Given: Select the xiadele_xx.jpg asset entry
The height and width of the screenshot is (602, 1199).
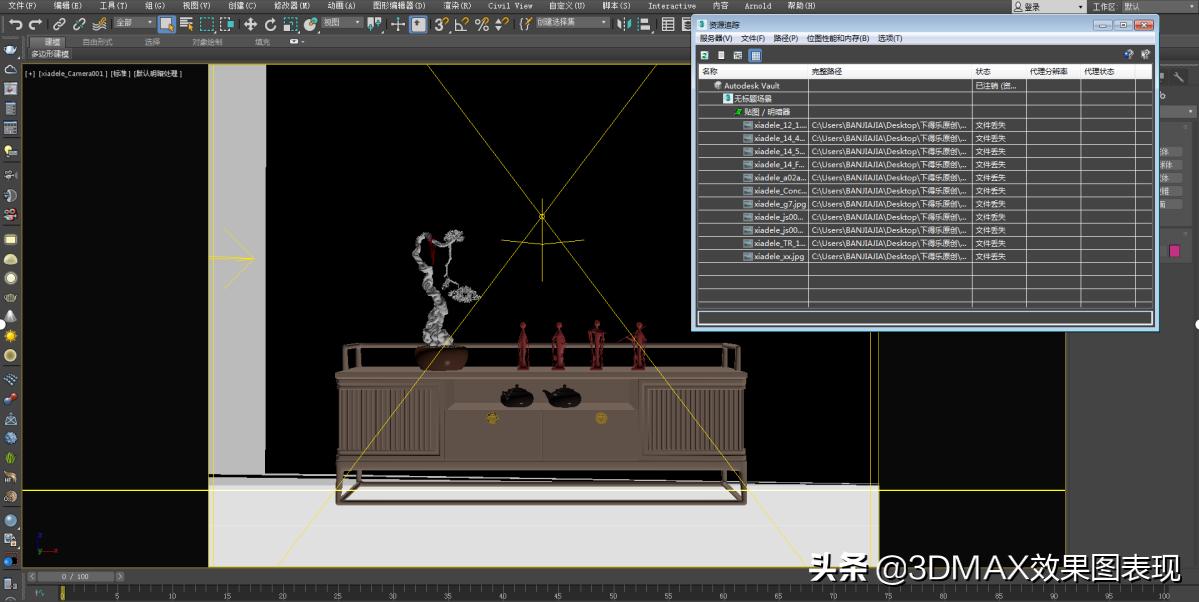Looking at the screenshot, I should click(782, 256).
